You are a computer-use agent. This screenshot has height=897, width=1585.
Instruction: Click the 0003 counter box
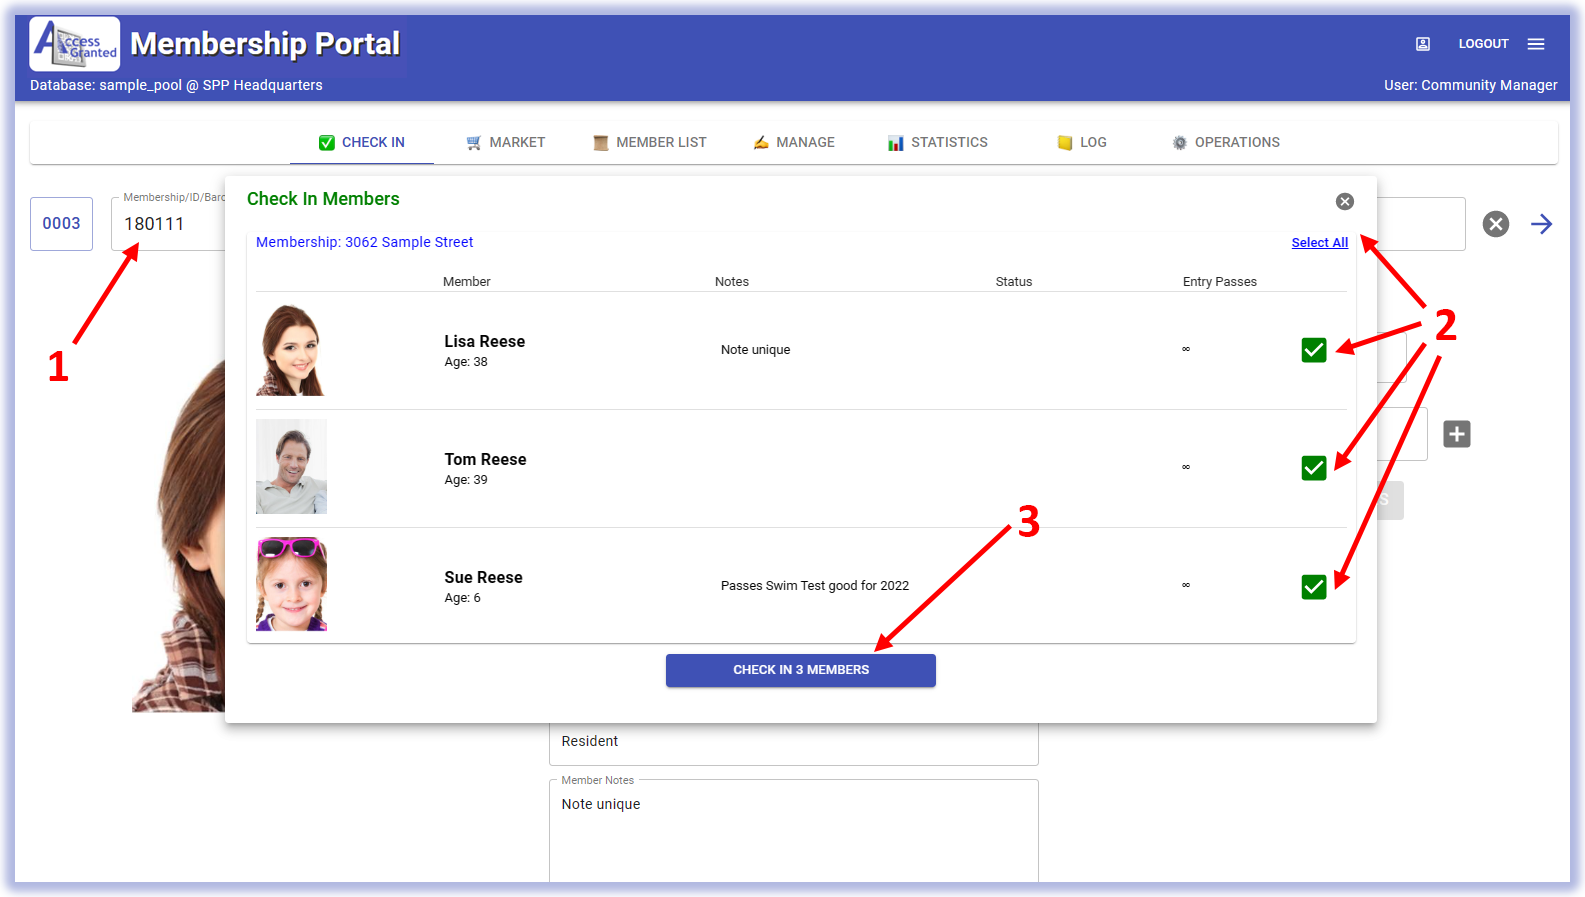coord(61,224)
